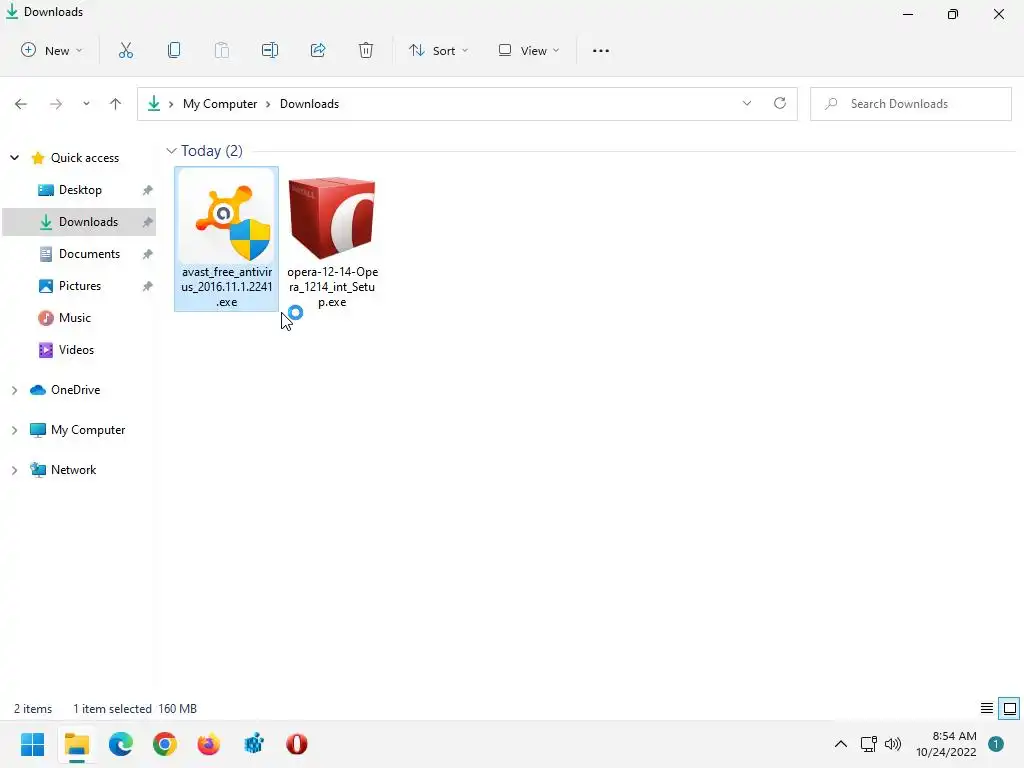The width and height of the screenshot is (1024, 768).
Task: Open the blue gear app on taskbar
Action: pos(253,744)
